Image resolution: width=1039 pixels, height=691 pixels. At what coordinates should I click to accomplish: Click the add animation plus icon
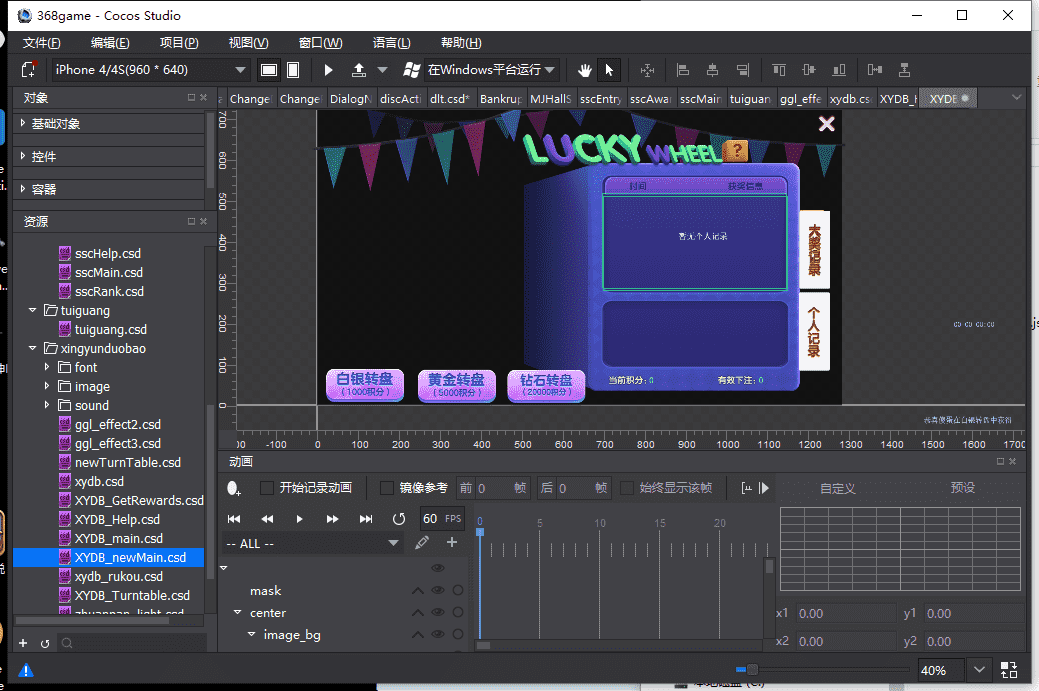(452, 543)
